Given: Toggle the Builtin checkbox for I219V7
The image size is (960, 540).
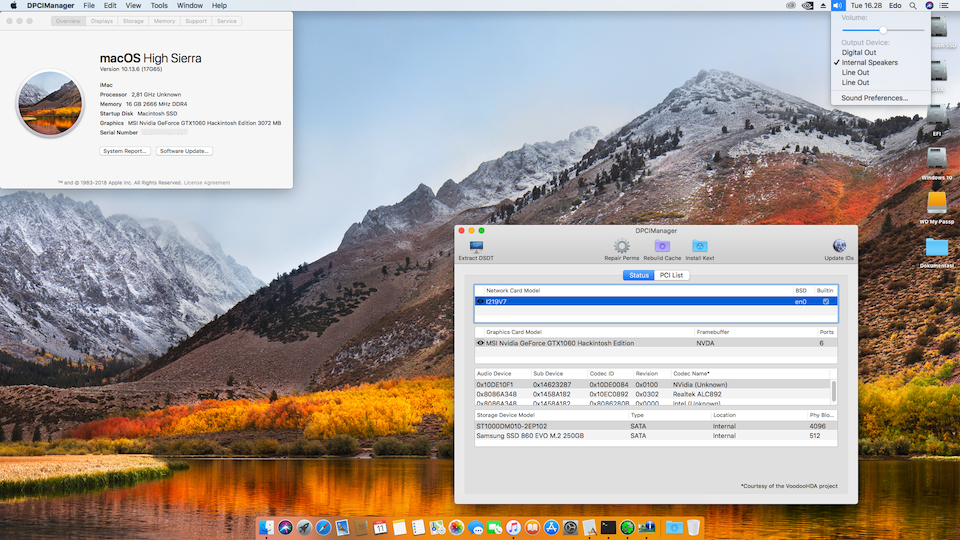Looking at the screenshot, I should pyautogui.click(x=825, y=301).
